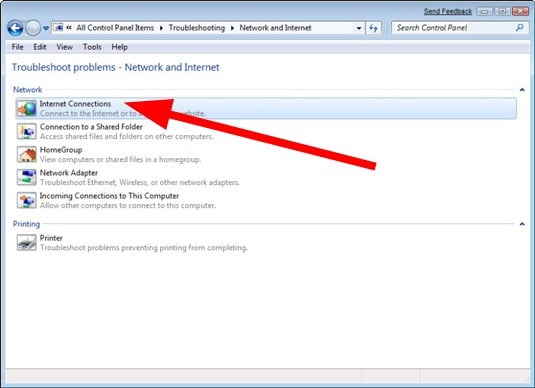Click the Back navigation arrow button

coord(15,28)
